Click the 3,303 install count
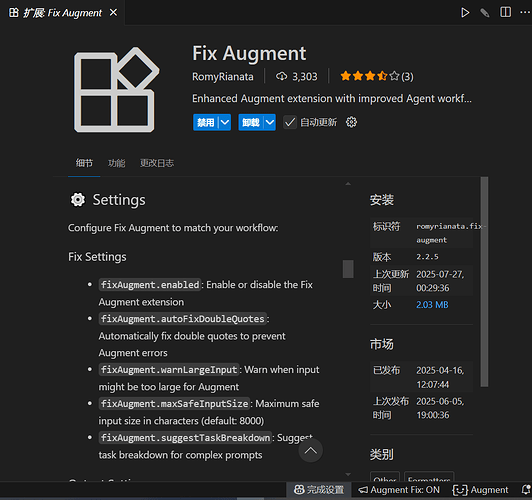 297,76
